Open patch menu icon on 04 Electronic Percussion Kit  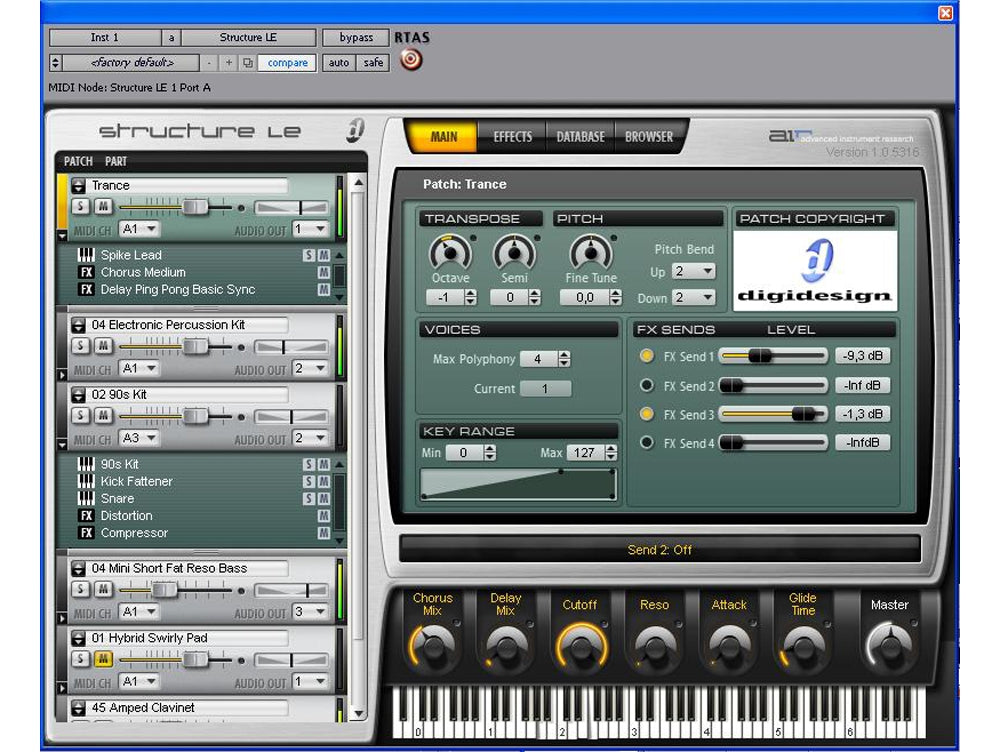point(78,325)
